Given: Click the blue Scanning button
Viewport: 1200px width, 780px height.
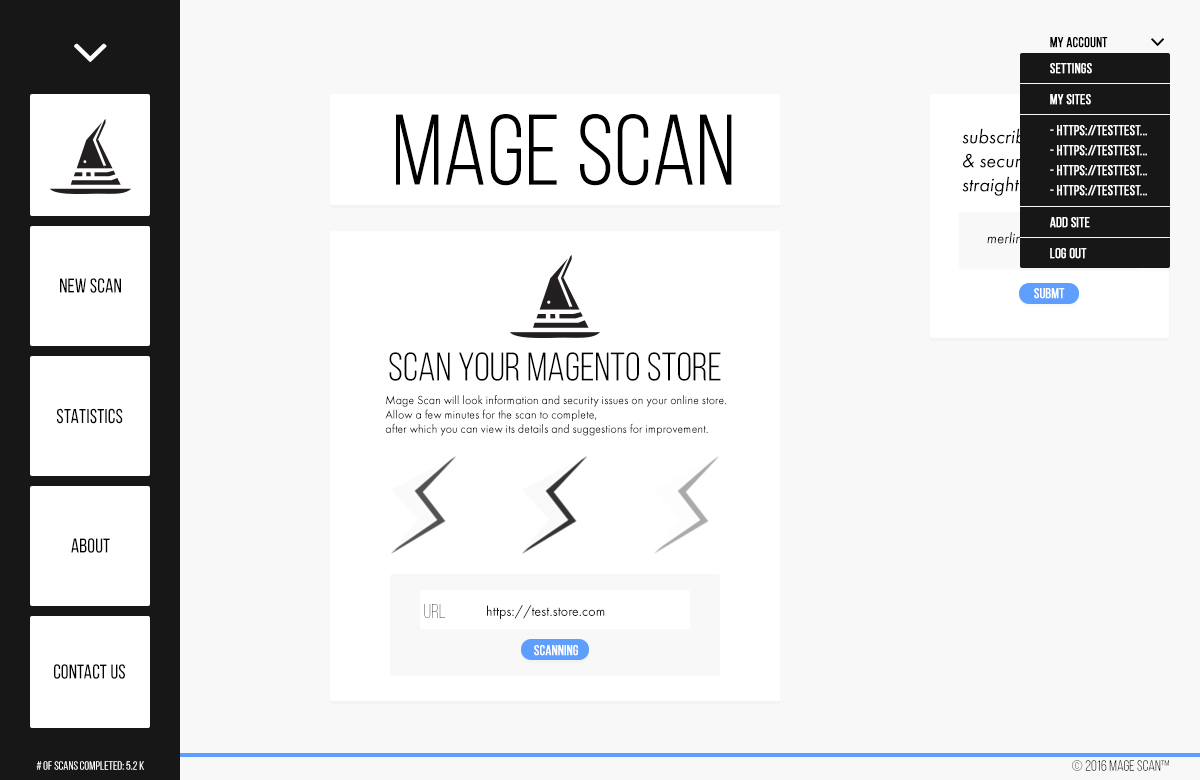Looking at the screenshot, I should (555, 650).
